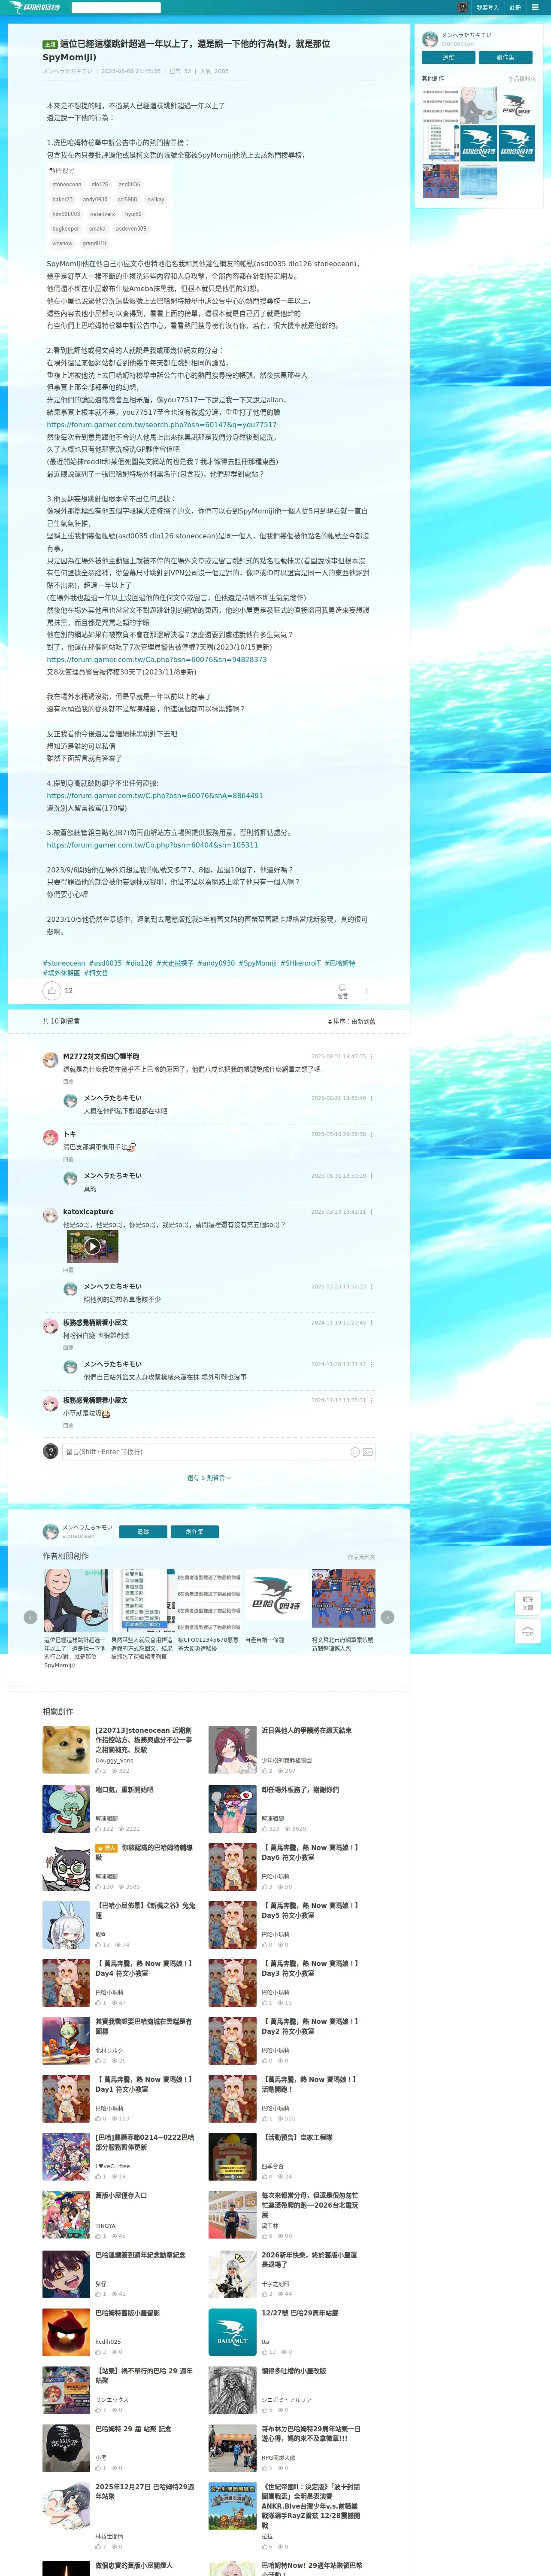Click 創作集 button below the comments section
Image resolution: width=551 pixels, height=2576 pixels.
194,1531
